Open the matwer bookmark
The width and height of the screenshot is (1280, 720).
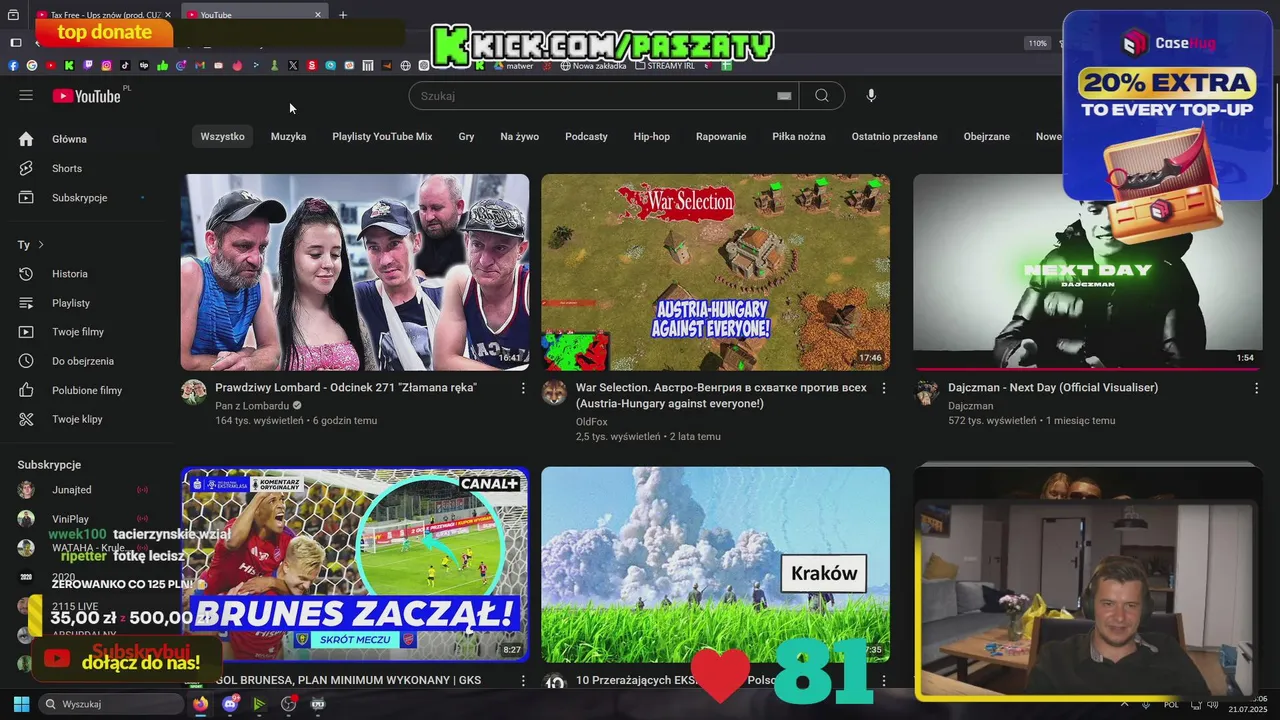pos(512,66)
